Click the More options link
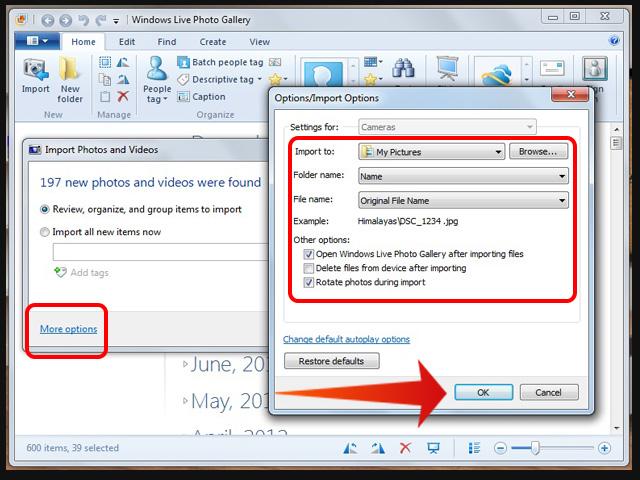This screenshot has width=640, height=480. point(69,329)
